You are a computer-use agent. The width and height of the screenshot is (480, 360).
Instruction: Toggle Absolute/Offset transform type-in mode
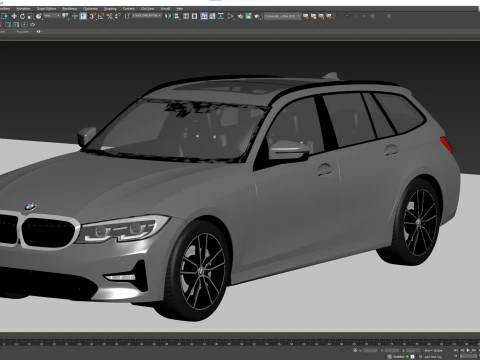[x=355, y=350]
